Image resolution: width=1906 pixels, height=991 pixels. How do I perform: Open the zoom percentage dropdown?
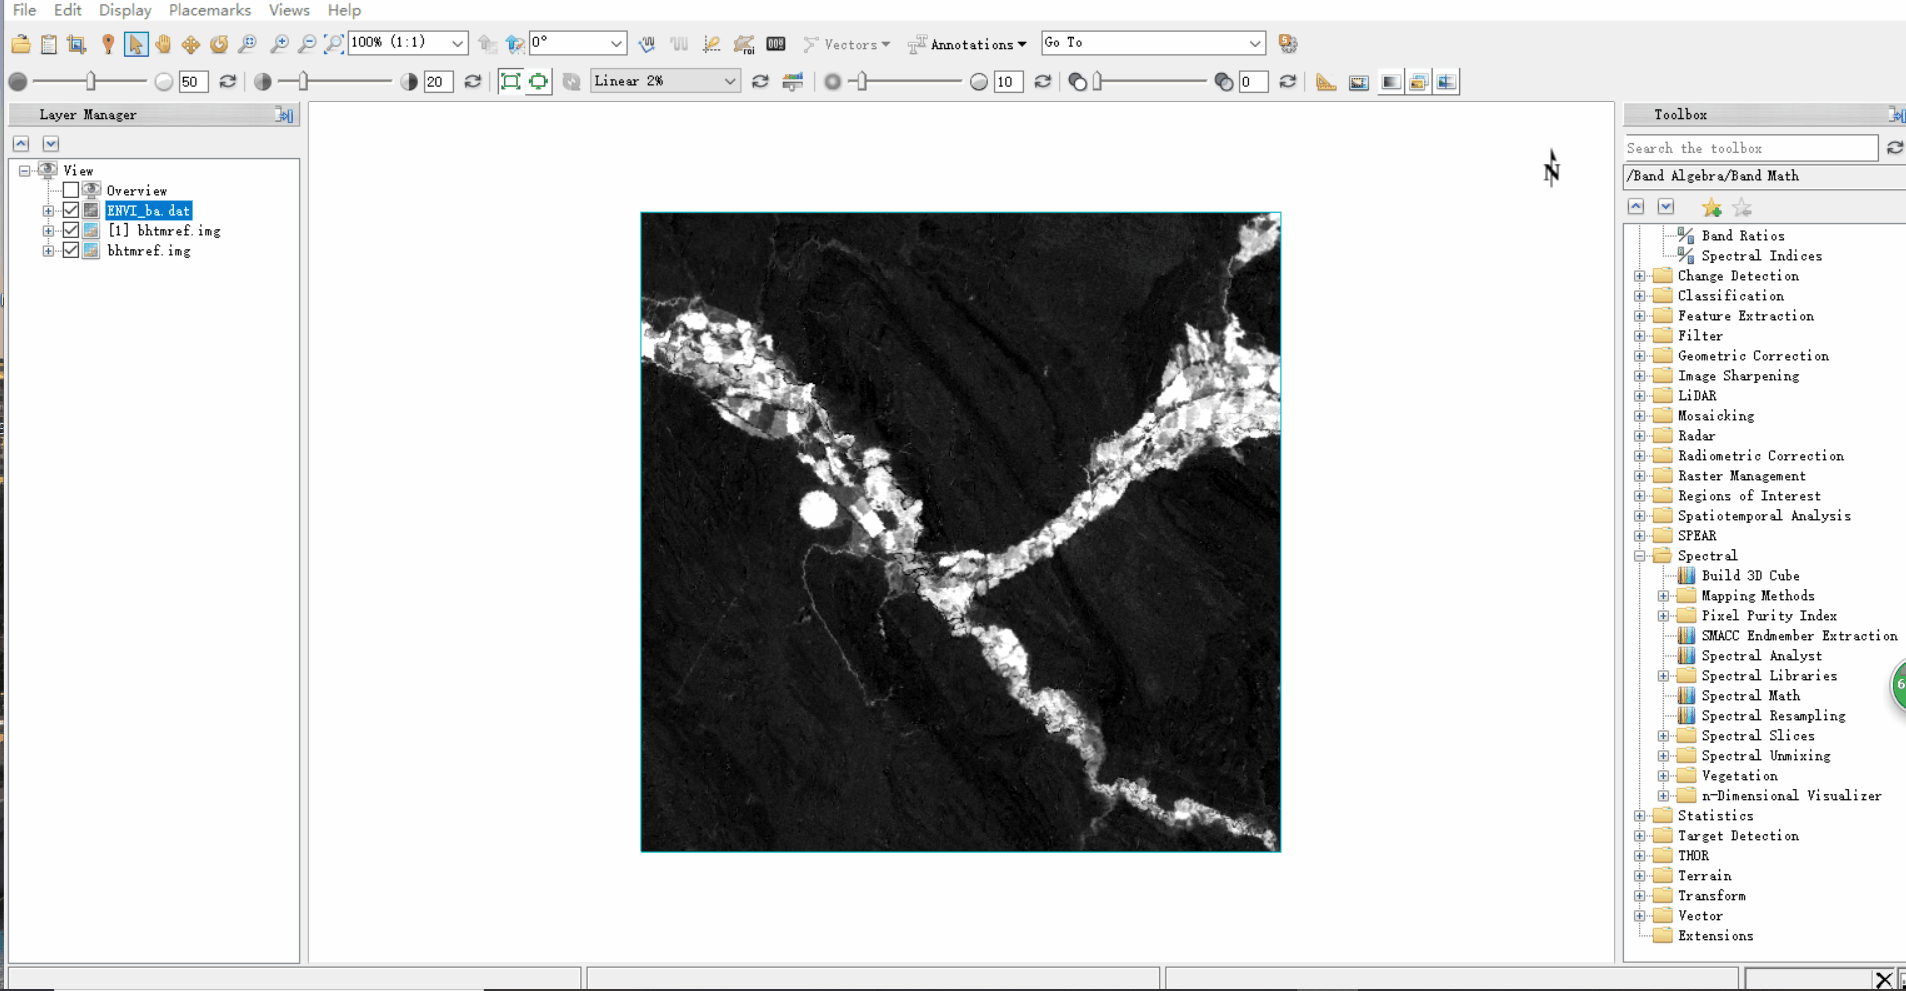point(457,43)
